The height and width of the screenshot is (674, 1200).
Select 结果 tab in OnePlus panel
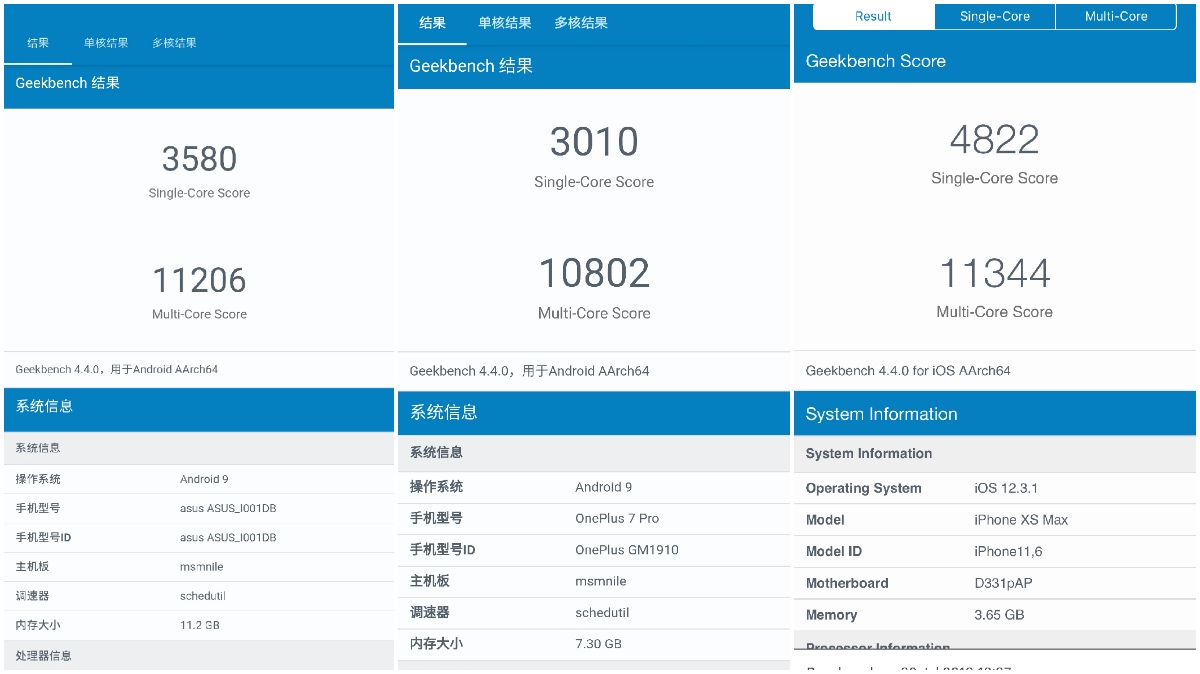[x=432, y=23]
